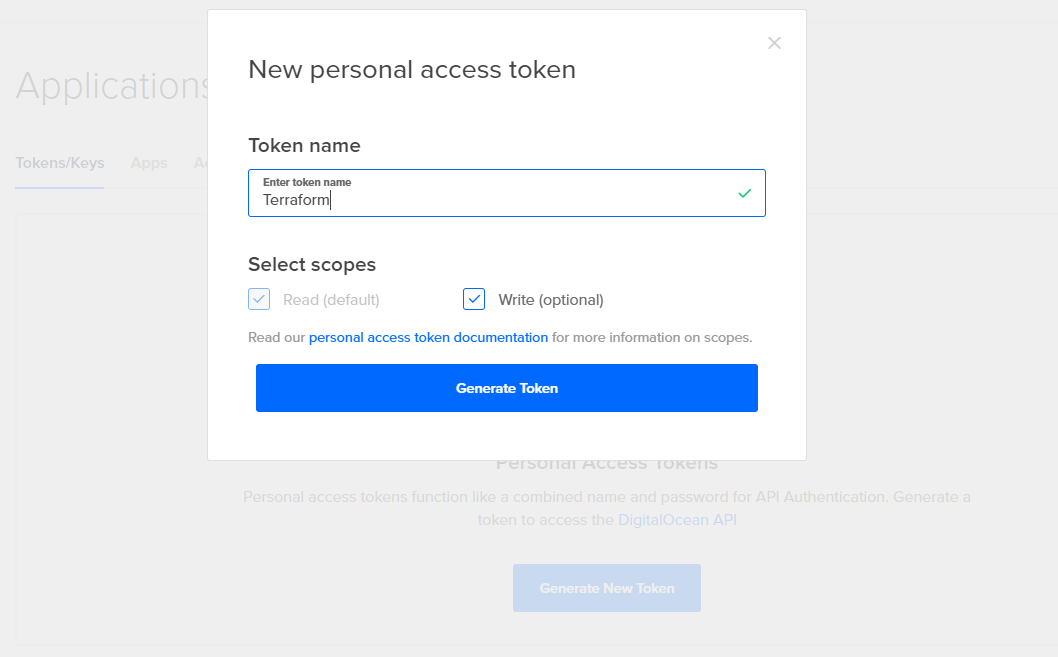The width and height of the screenshot is (1058, 657).
Task: Close the New personal access token modal
Action: click(x=774, y=43)
